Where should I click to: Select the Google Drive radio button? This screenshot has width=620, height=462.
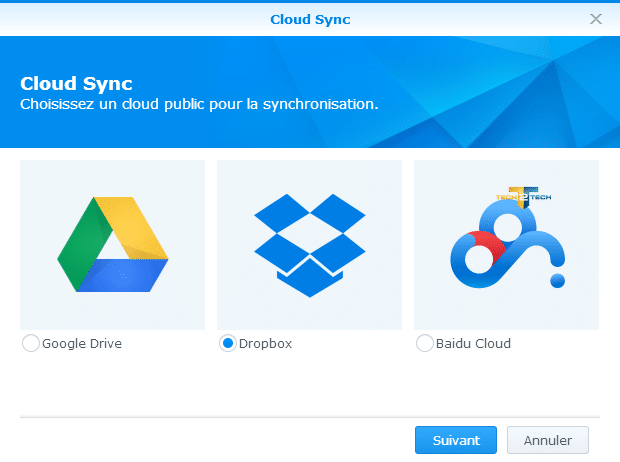pyautogui.click(x=31, y=344)
